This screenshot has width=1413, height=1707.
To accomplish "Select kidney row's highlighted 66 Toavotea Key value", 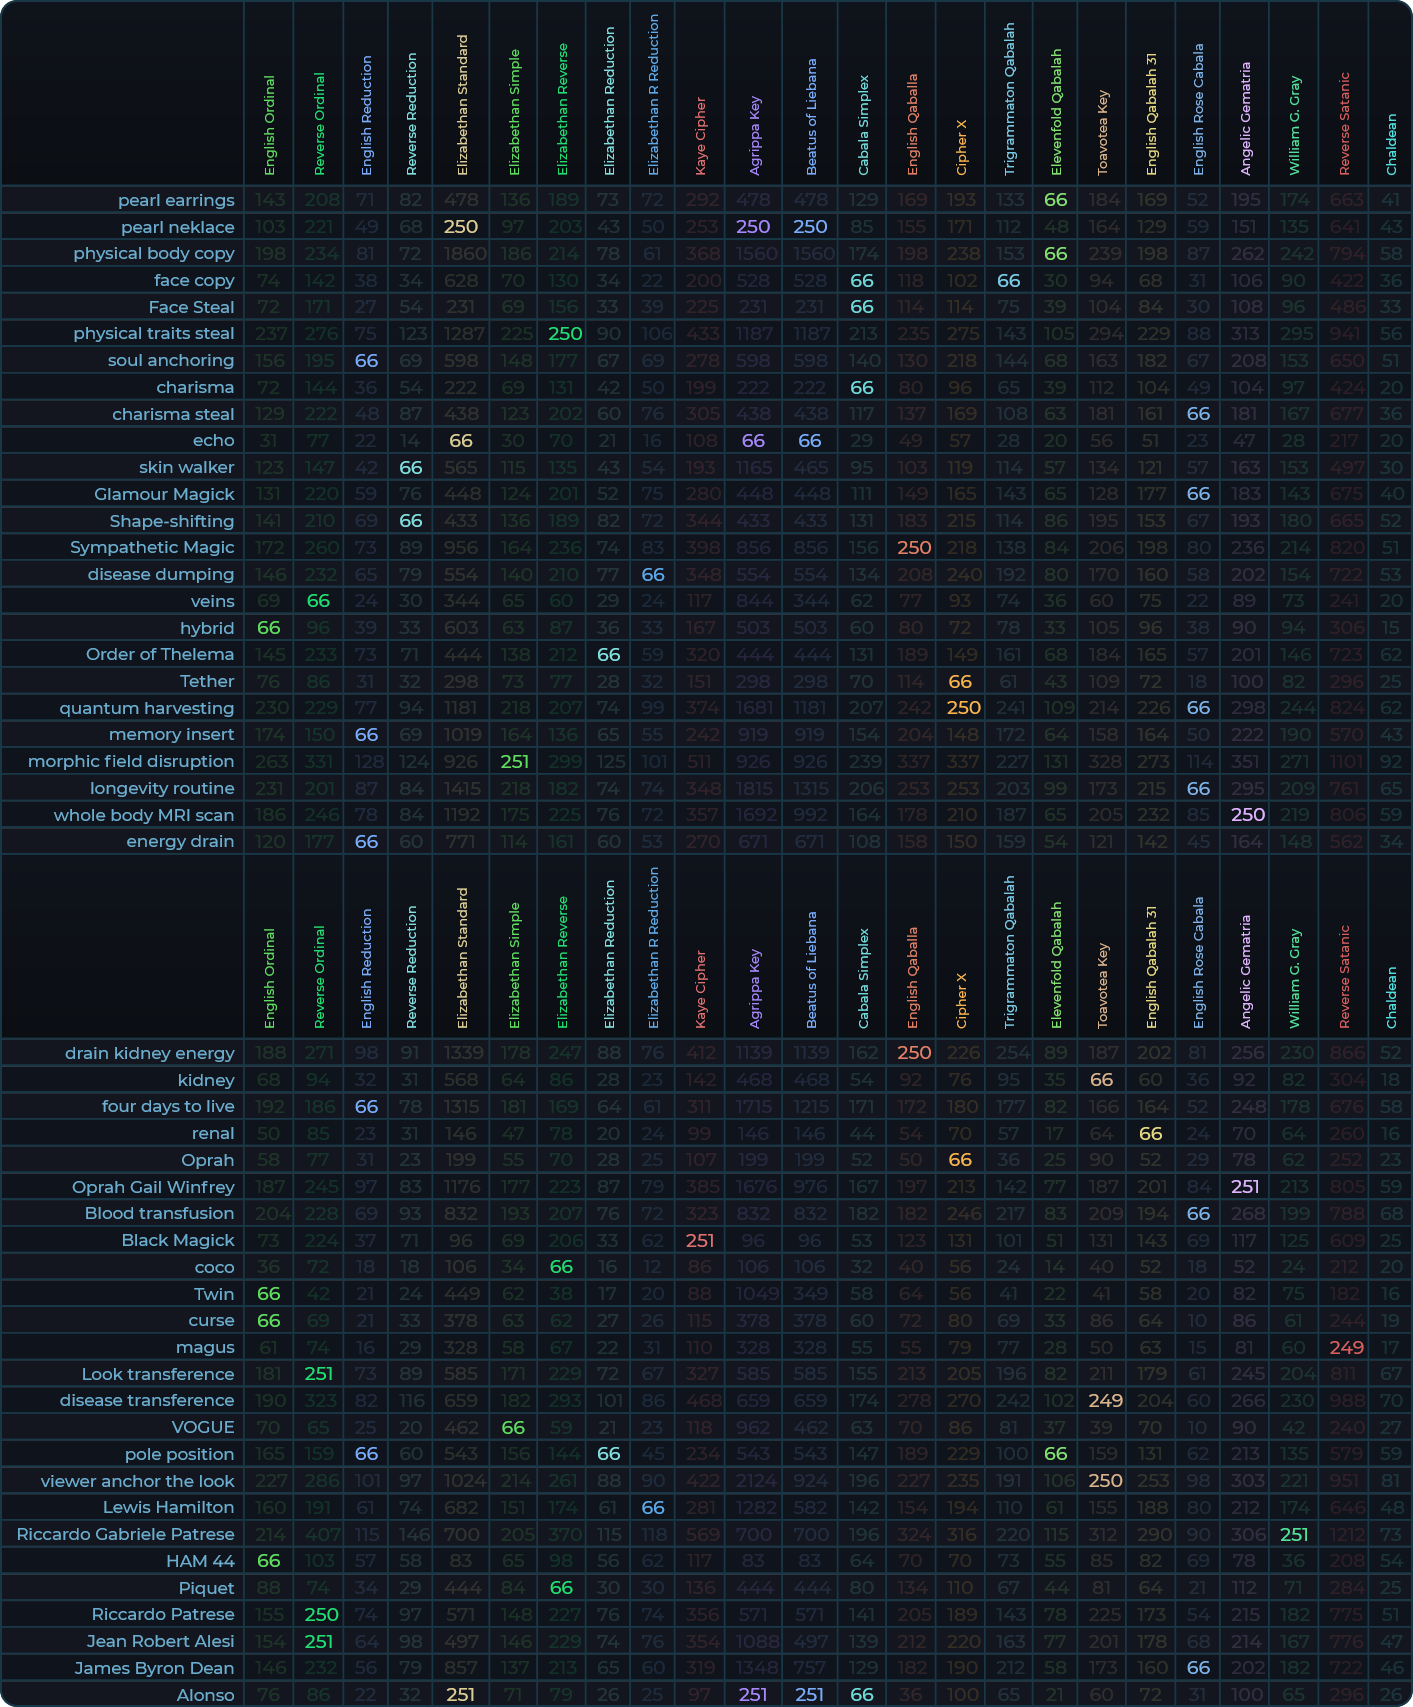I will [1101, 1080].
